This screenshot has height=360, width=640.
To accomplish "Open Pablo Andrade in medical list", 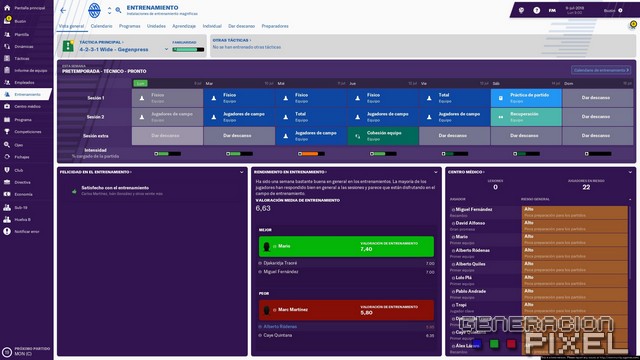I will (471, 291).
